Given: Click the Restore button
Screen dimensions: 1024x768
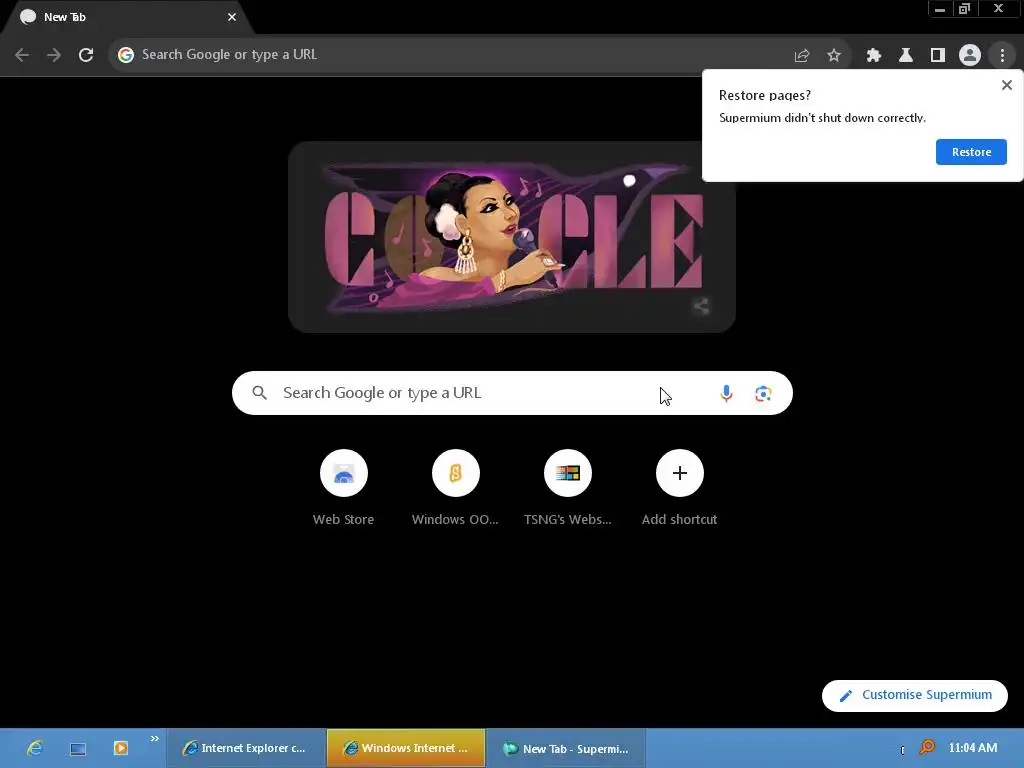Looking at the screenshot, I should click(971, 152).
